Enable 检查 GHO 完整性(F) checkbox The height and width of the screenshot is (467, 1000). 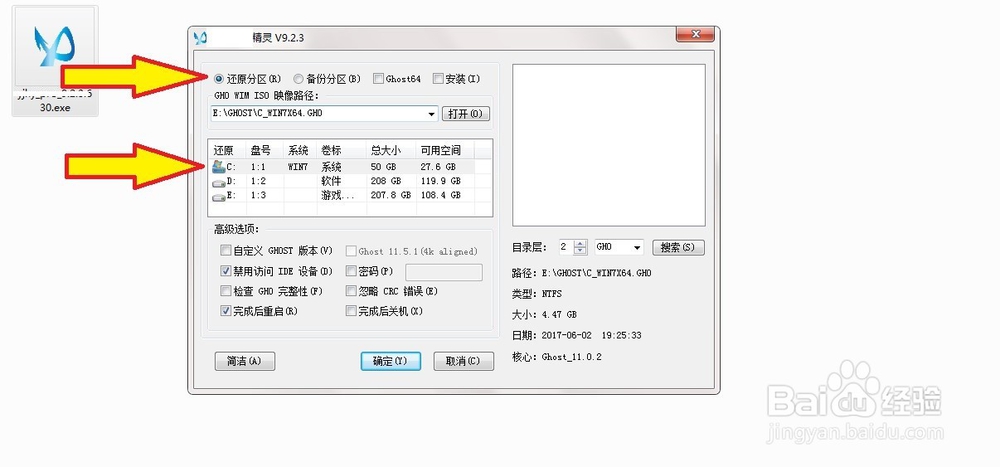[225, 291]
